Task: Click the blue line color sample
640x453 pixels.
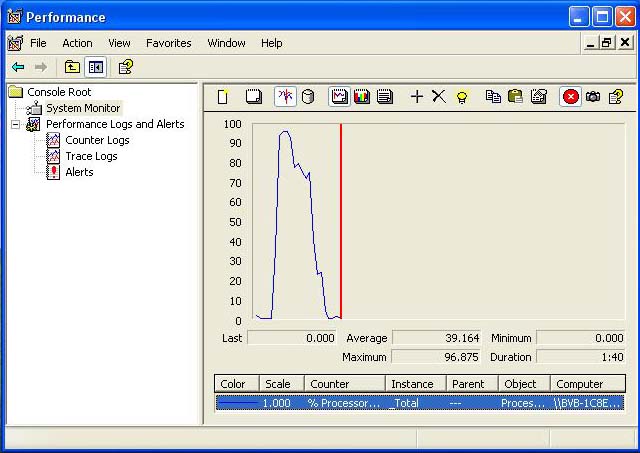Action: pyautogui.click(x=238, y=403)
